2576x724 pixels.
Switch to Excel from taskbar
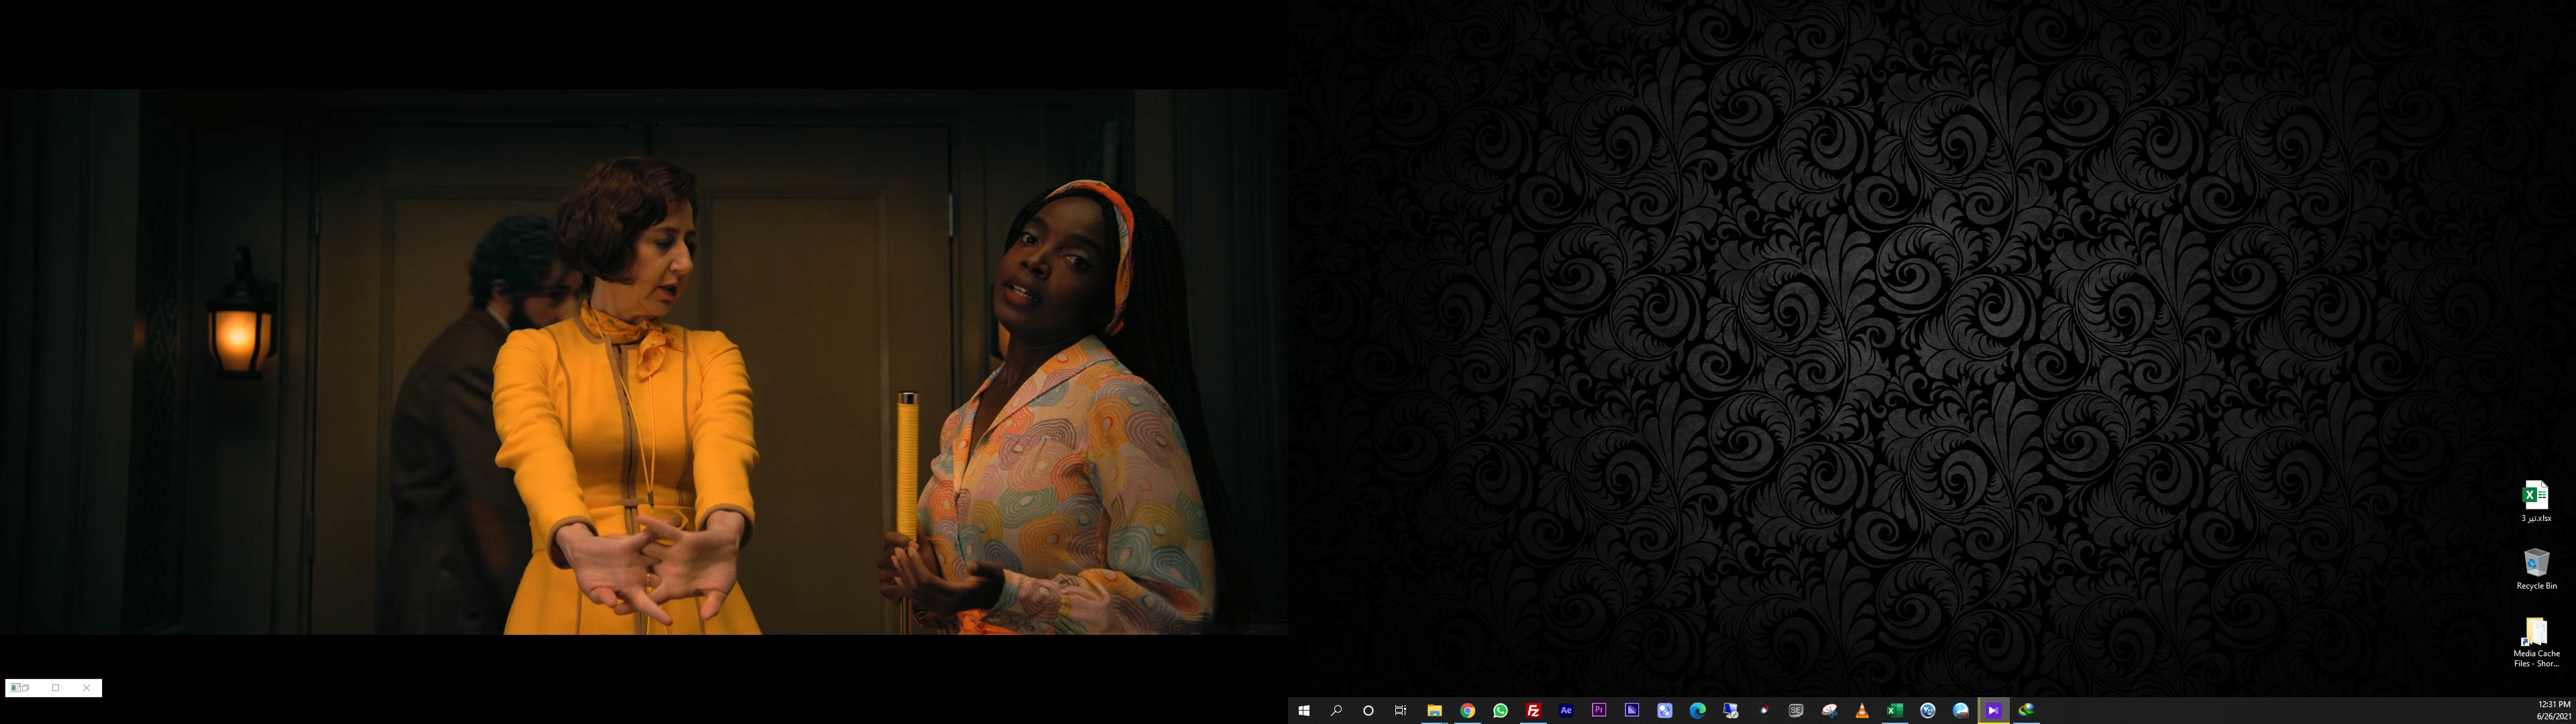click(1894, 710)
